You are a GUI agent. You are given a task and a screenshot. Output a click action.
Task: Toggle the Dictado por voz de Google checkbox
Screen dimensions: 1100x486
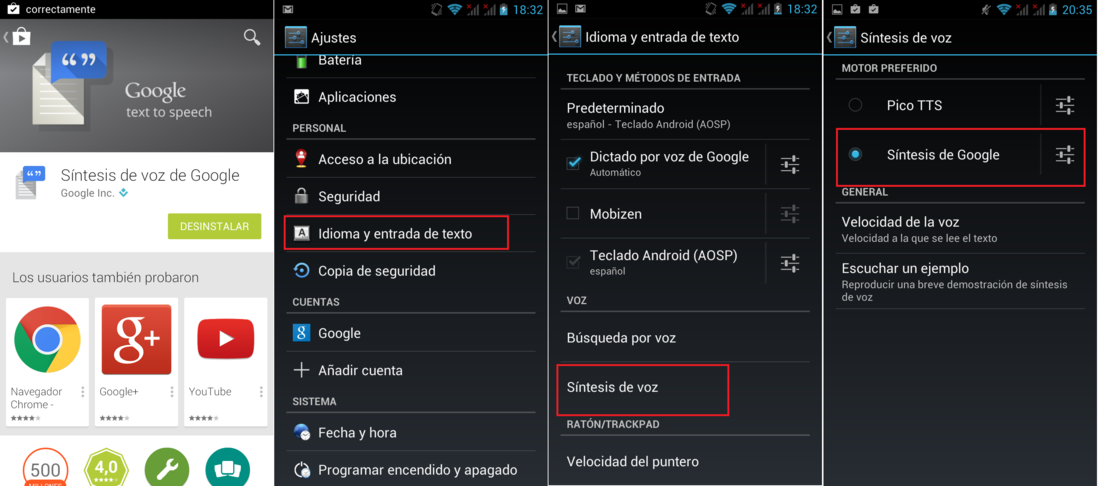[x=573, y=163]
